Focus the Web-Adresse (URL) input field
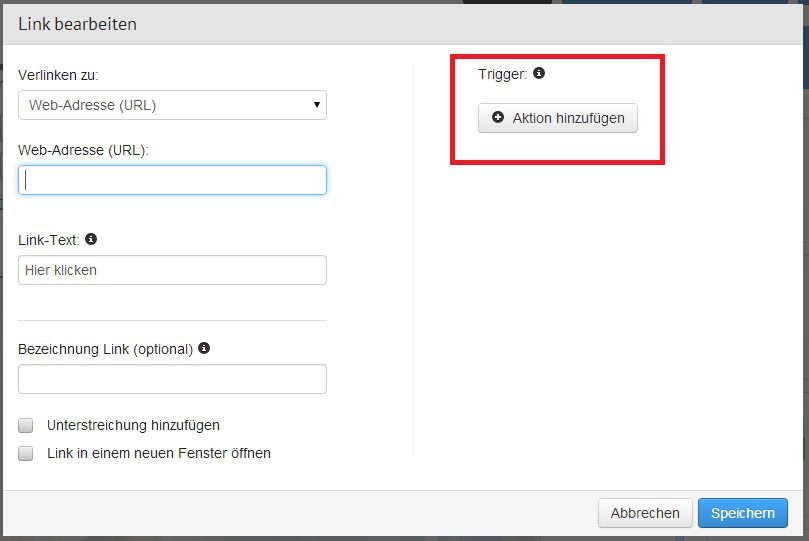809x541 pixels. 172,180
